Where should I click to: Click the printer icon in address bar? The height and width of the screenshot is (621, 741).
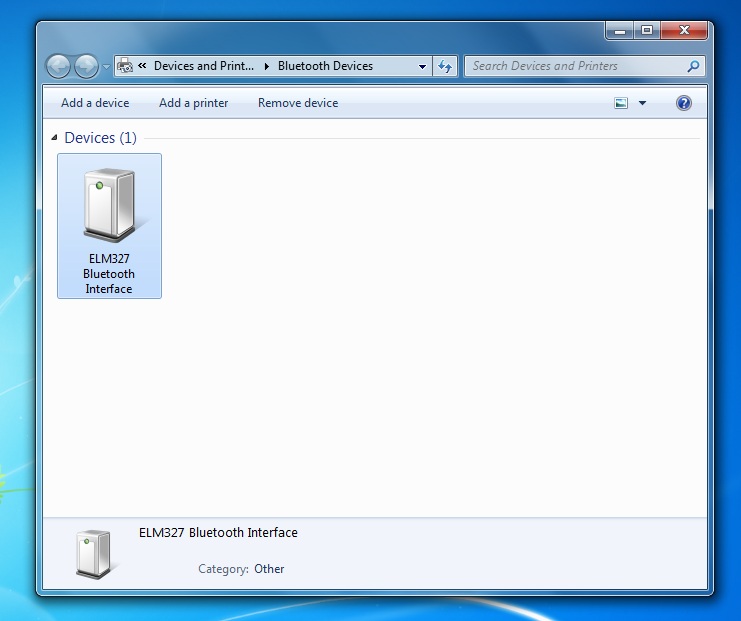tap(125, 66)
